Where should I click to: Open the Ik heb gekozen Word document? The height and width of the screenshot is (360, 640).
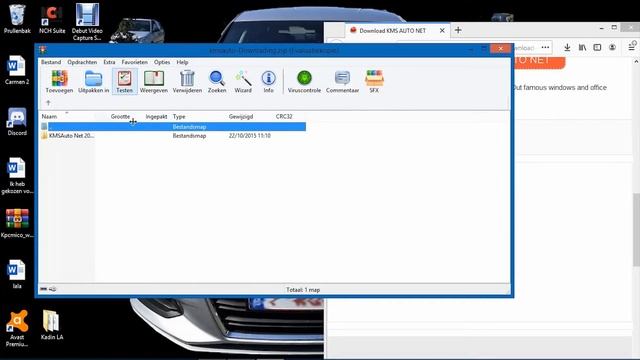(x=17, y=176)
